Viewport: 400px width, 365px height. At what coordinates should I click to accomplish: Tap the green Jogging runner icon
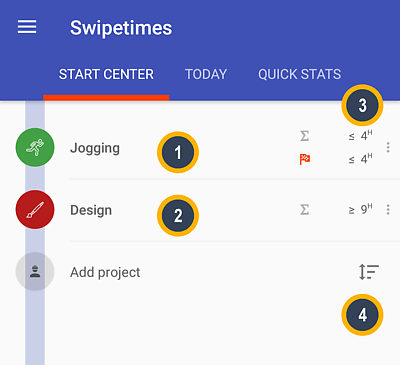[35, 147]
